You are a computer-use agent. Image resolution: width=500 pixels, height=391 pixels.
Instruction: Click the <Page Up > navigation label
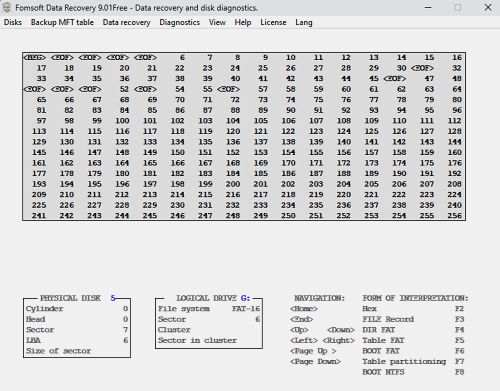click(313, 351)
